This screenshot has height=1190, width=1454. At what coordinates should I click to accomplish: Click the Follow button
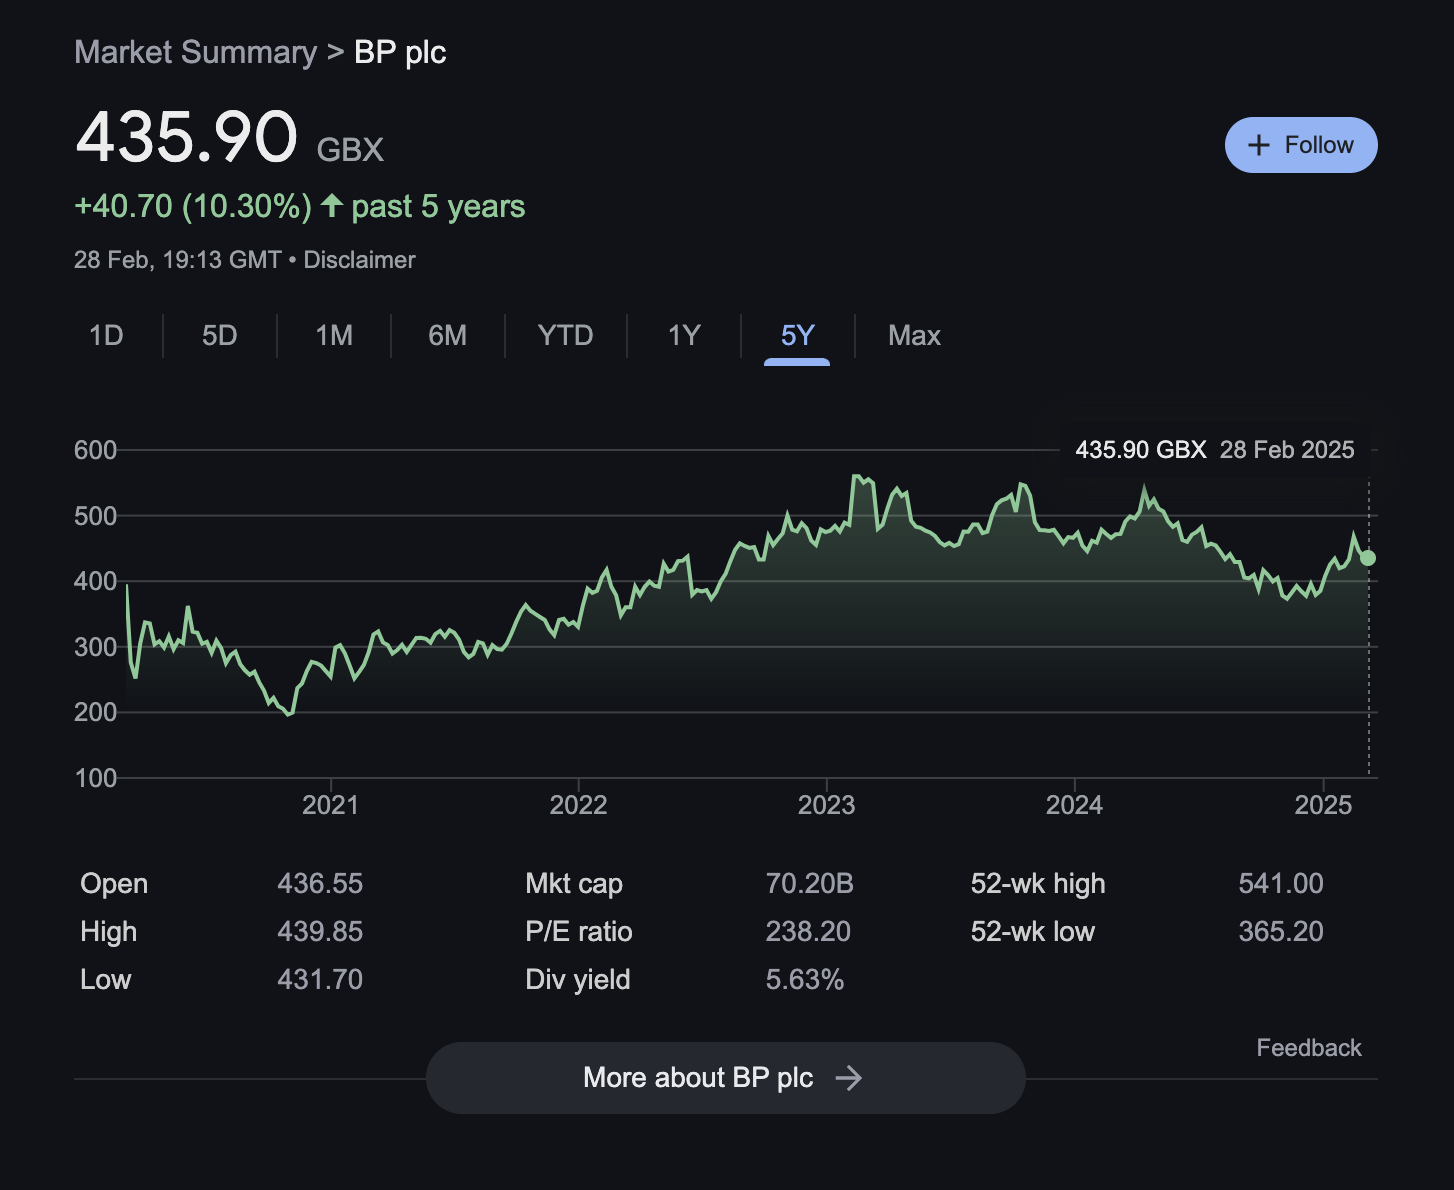[1301, 145]
